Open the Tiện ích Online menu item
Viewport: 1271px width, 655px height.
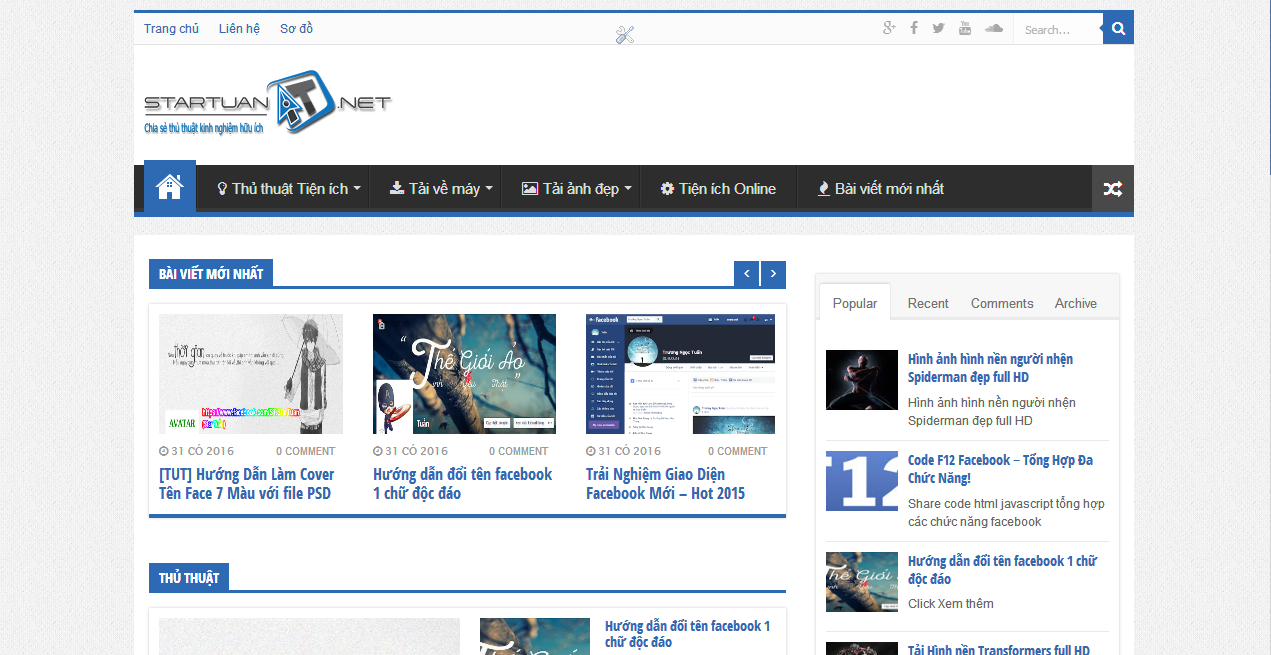718,188
